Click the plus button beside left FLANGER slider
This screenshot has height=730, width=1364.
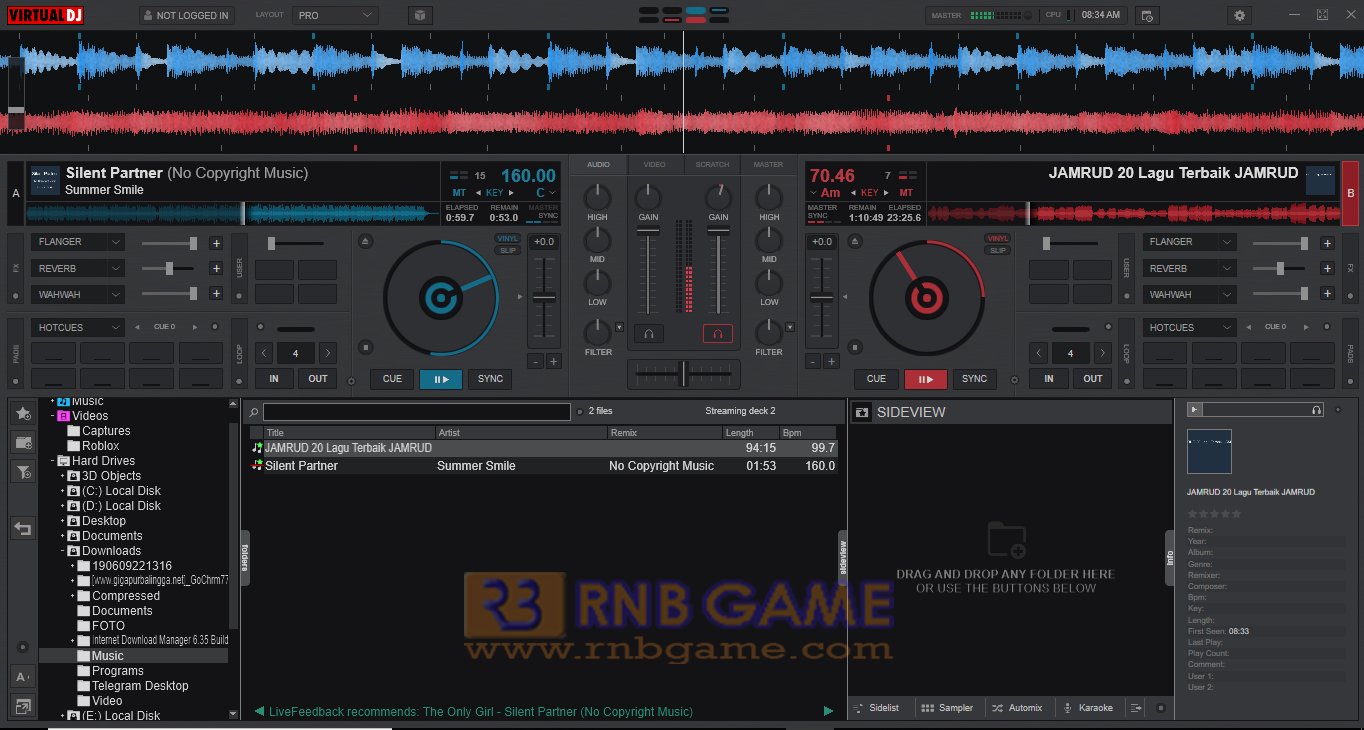point(216,243)
